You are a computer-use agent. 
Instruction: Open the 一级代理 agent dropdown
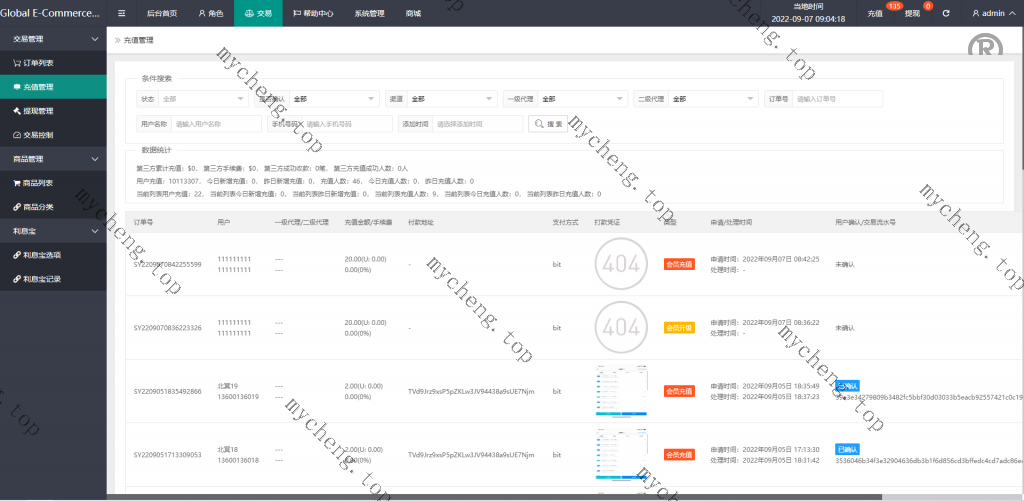582,99
